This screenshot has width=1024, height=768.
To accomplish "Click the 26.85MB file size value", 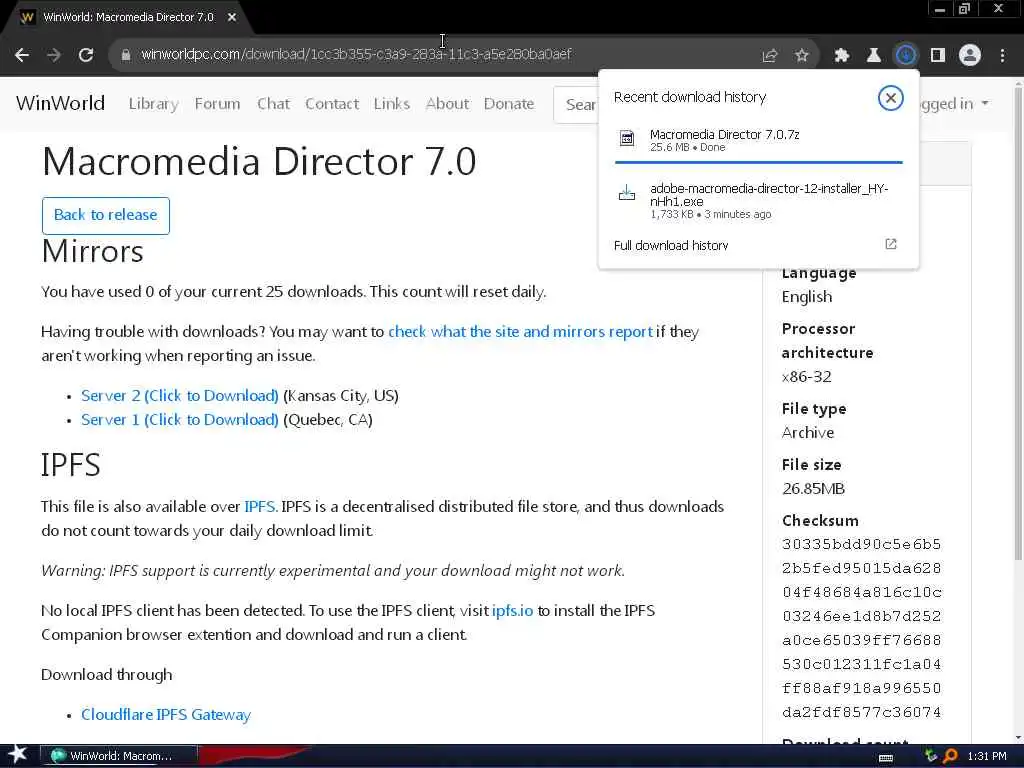I will point(813,489).
